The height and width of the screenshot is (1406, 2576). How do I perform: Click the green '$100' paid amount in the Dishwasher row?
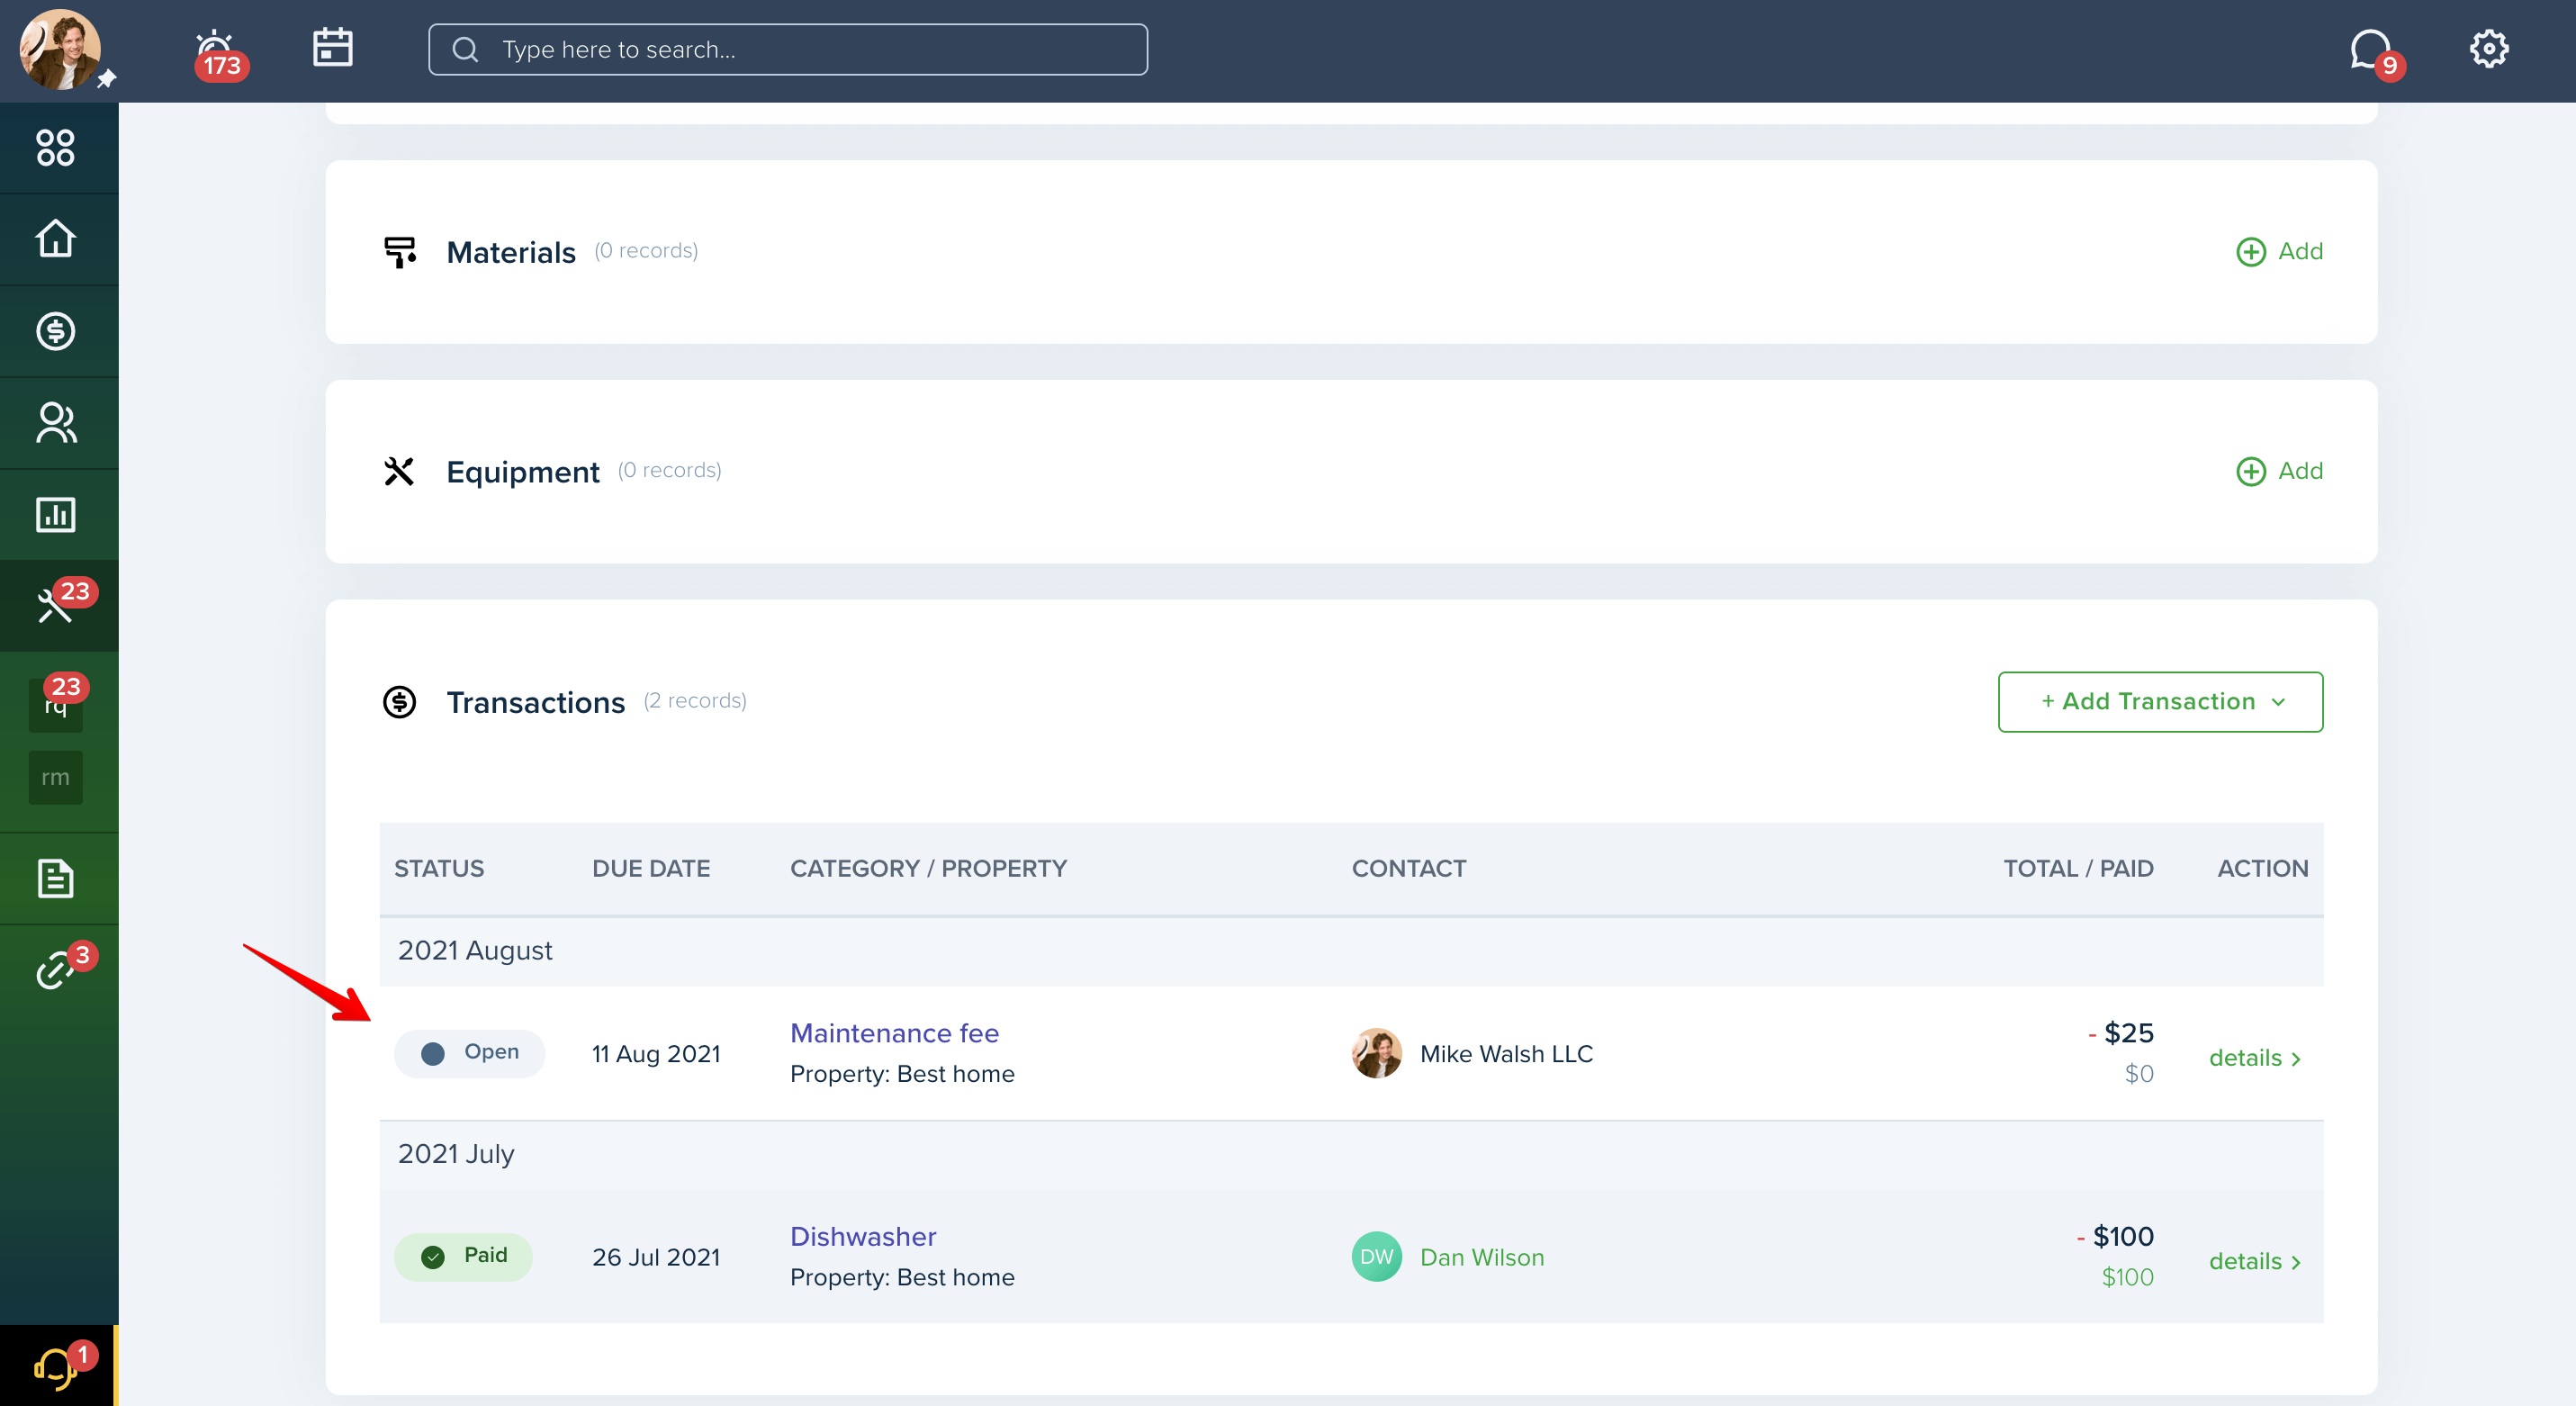coord(2127,1278)
